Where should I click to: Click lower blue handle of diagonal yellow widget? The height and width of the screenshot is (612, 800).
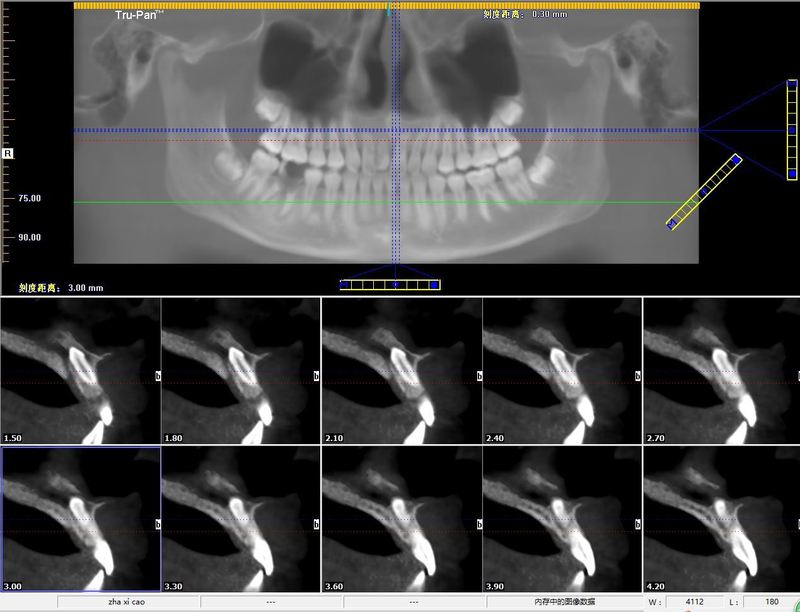671,225
